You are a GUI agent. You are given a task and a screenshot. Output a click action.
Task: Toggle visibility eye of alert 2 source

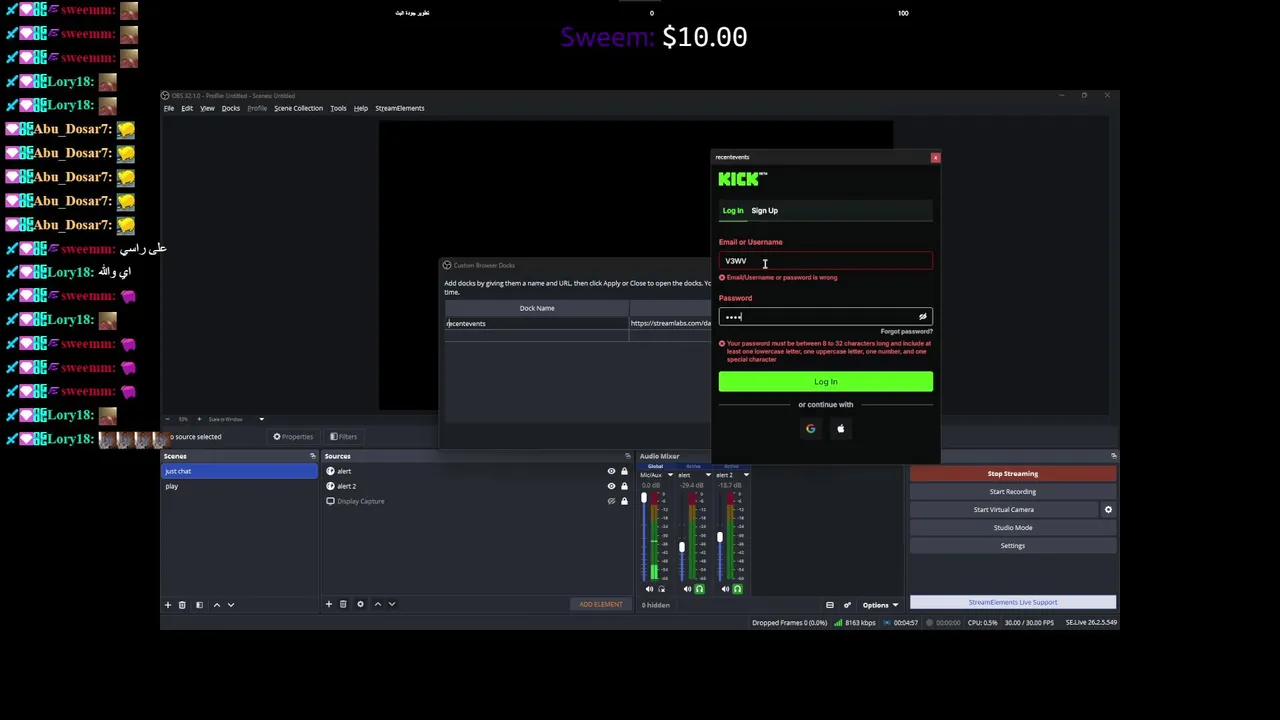[611, 486]
